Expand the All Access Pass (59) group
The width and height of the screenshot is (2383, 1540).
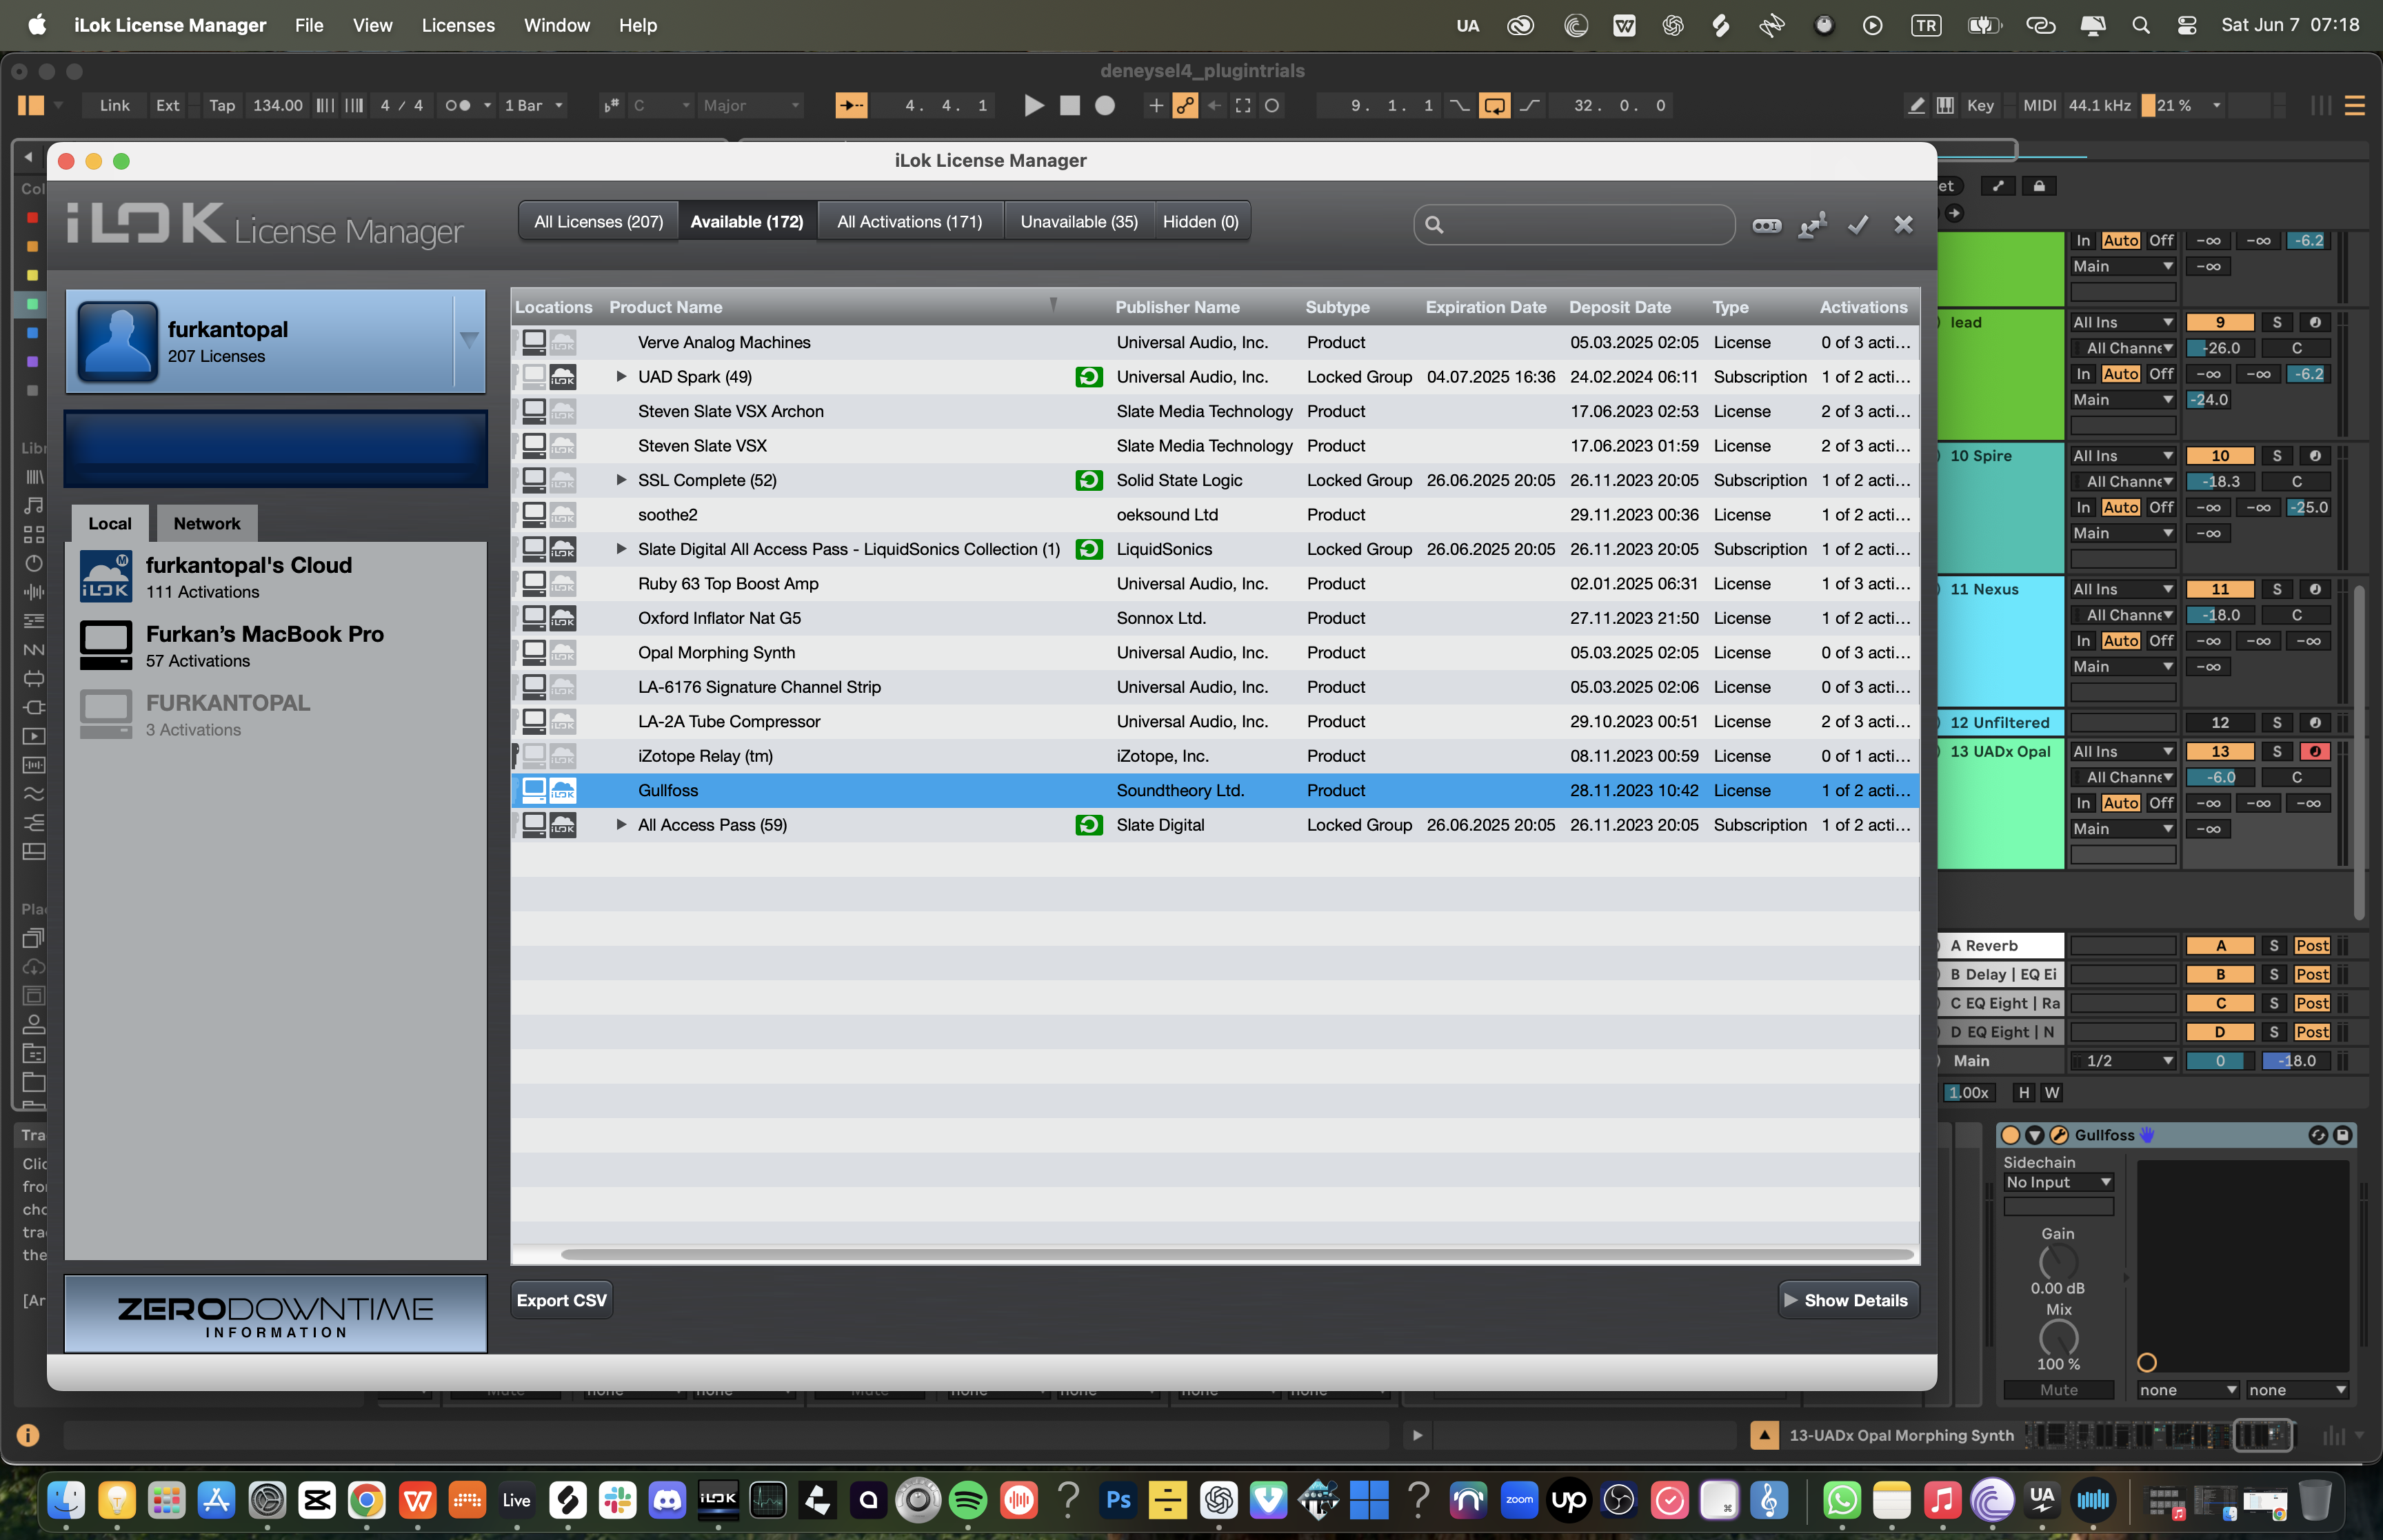tap(621, 825)
